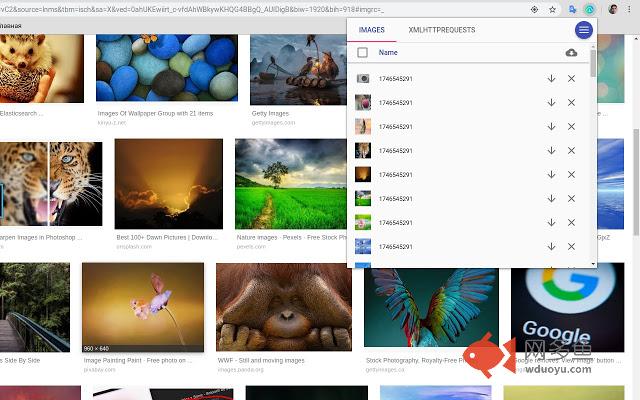640x400 pixels.
Task: Download the row with the camera thumbnail
Action: click(x=551, y=79)
